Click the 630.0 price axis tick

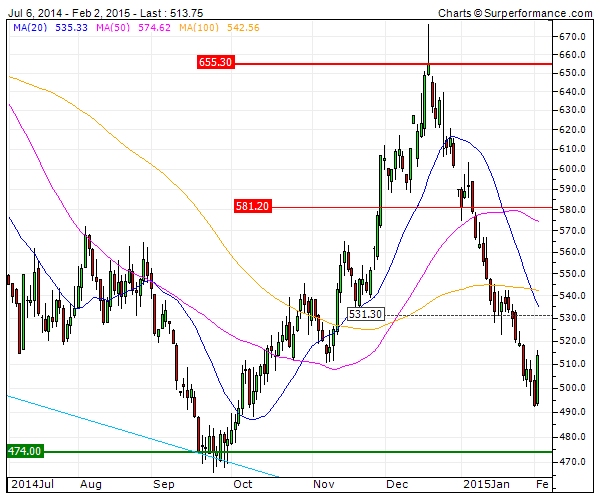click(x=572, y=110)
